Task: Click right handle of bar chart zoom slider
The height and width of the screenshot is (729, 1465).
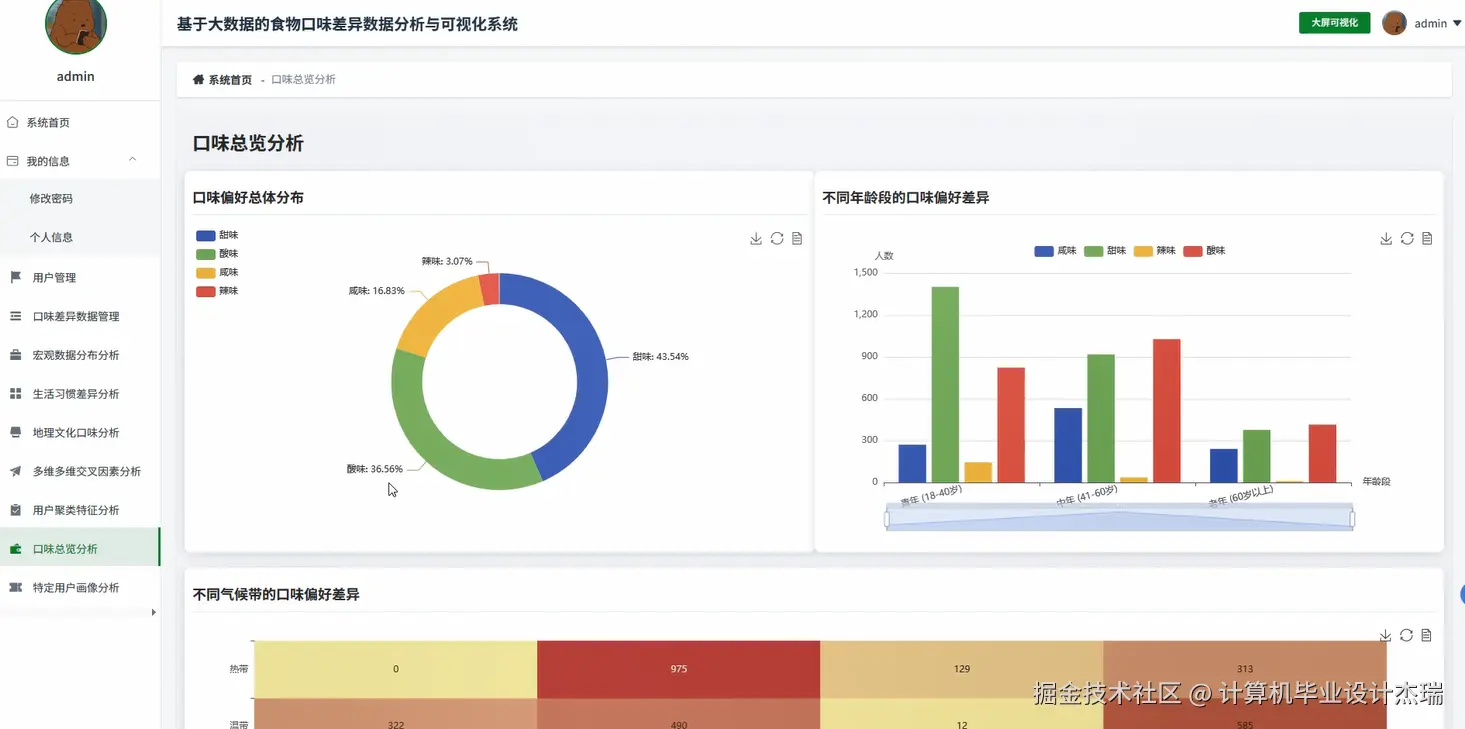Action: pos(1352,519)
